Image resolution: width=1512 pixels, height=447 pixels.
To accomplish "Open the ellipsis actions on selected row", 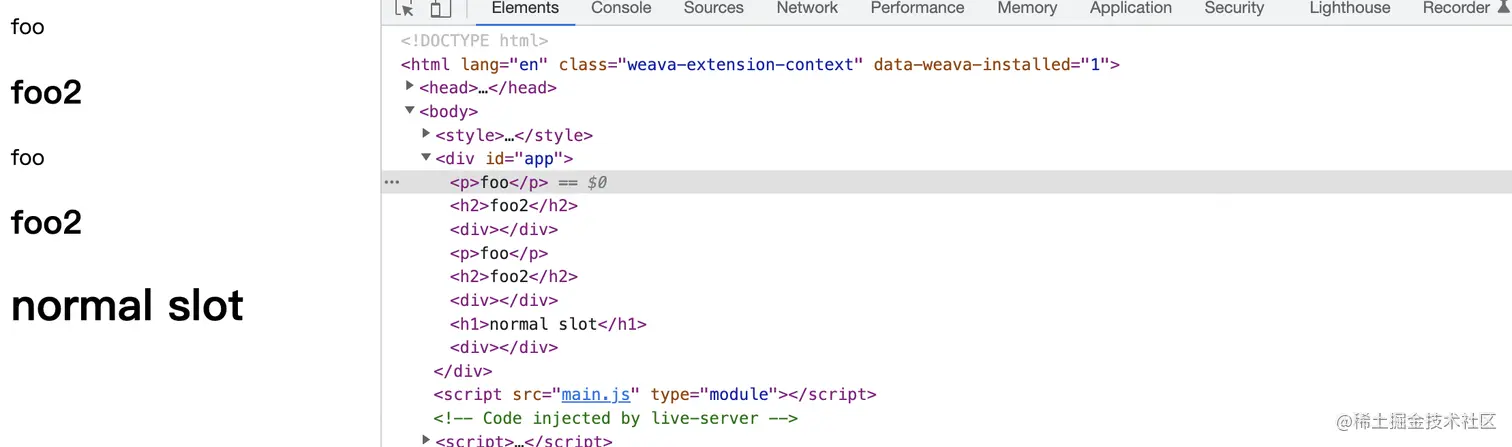I will click(x=392, y=182).
